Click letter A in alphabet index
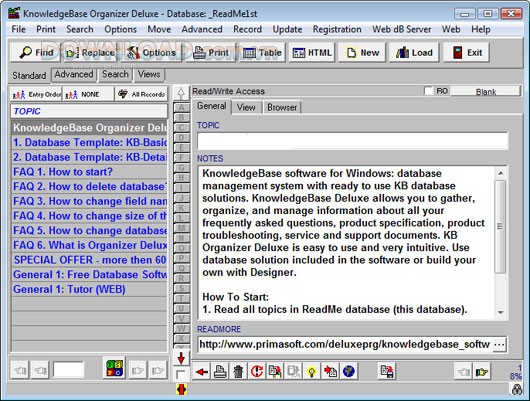This screenshot has height=401, width=530. pyautogui.click(x=181, y=108)
